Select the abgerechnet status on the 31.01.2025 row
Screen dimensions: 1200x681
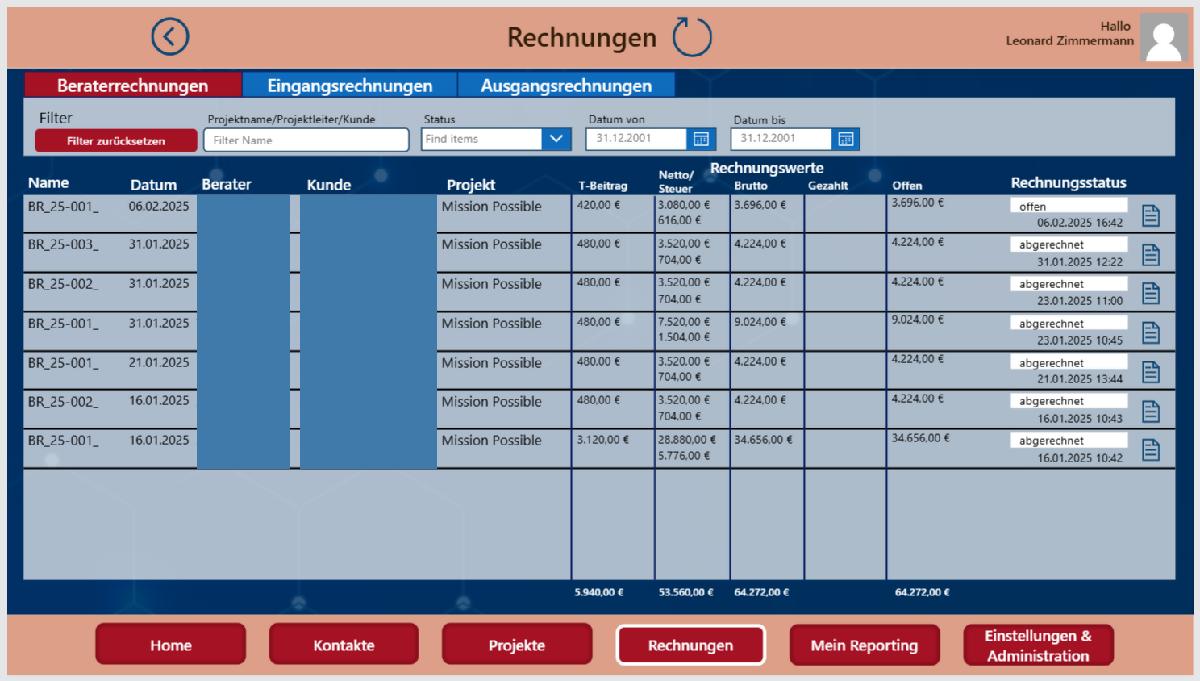coord(1069,245)
